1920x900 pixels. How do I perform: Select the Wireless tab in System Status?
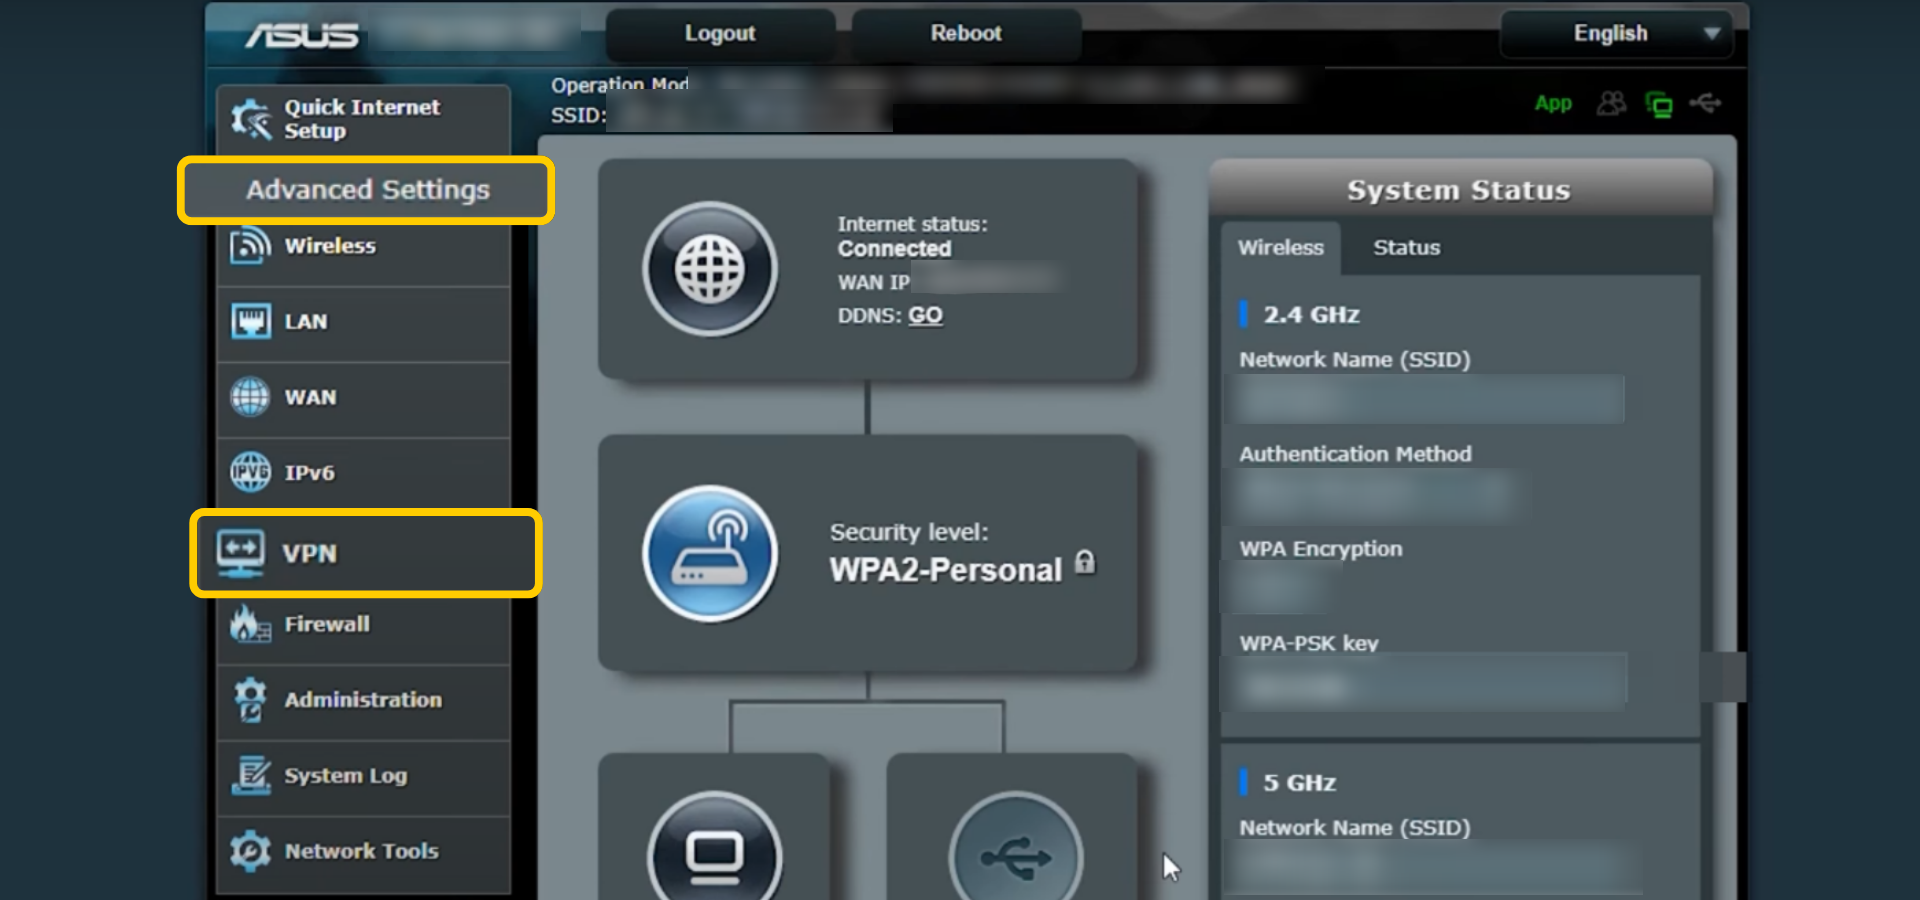(1280, 247)
